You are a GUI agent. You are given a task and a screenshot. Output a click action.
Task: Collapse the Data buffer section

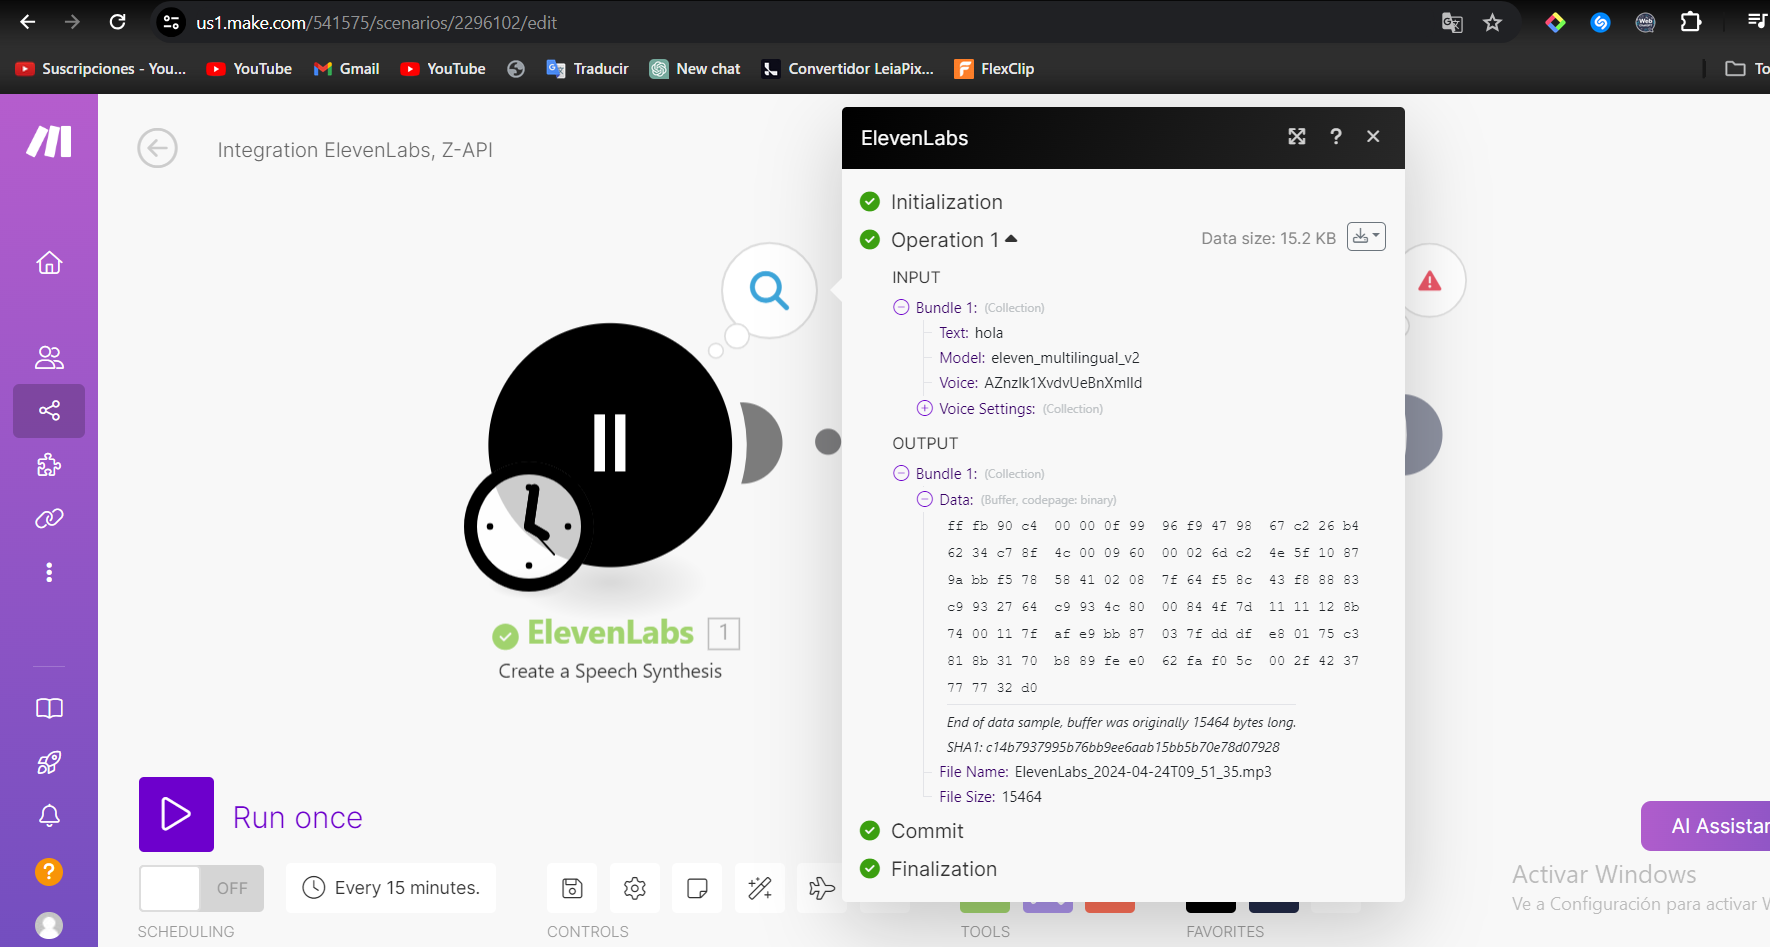(x=925, y=500)
